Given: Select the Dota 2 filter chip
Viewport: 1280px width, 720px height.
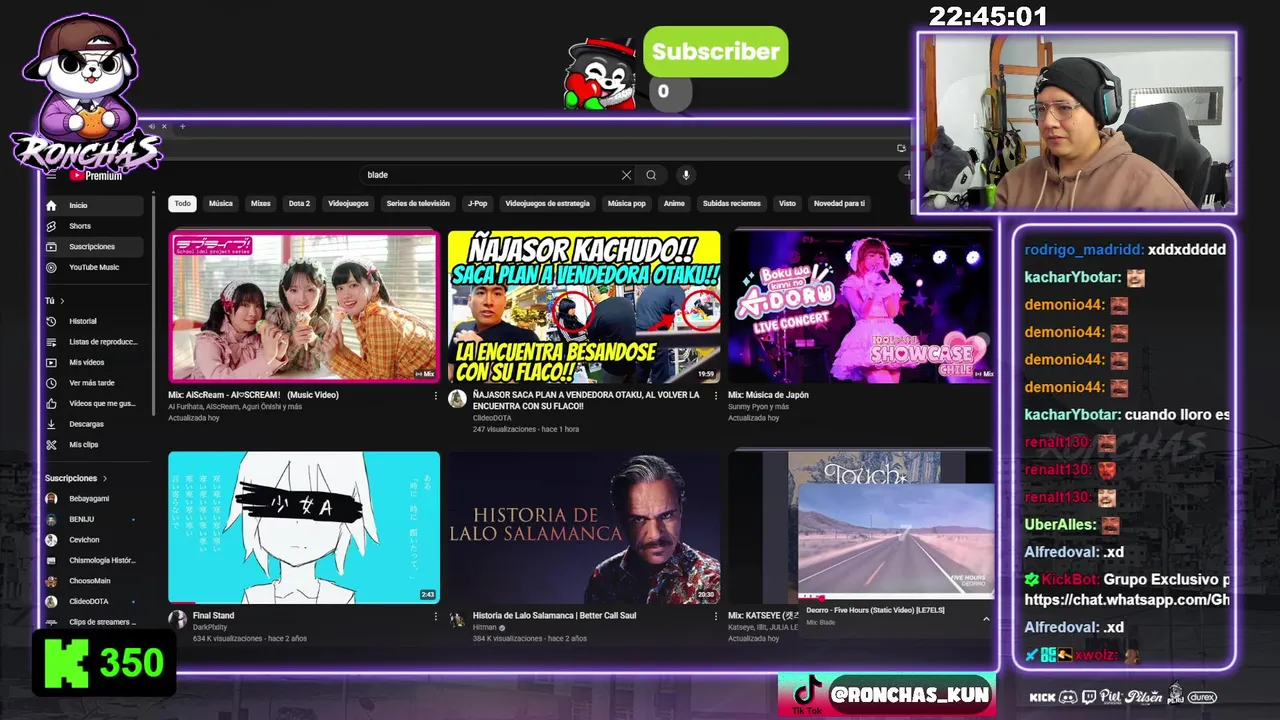Looking at the screenshot, I should (x=299, y=203).
